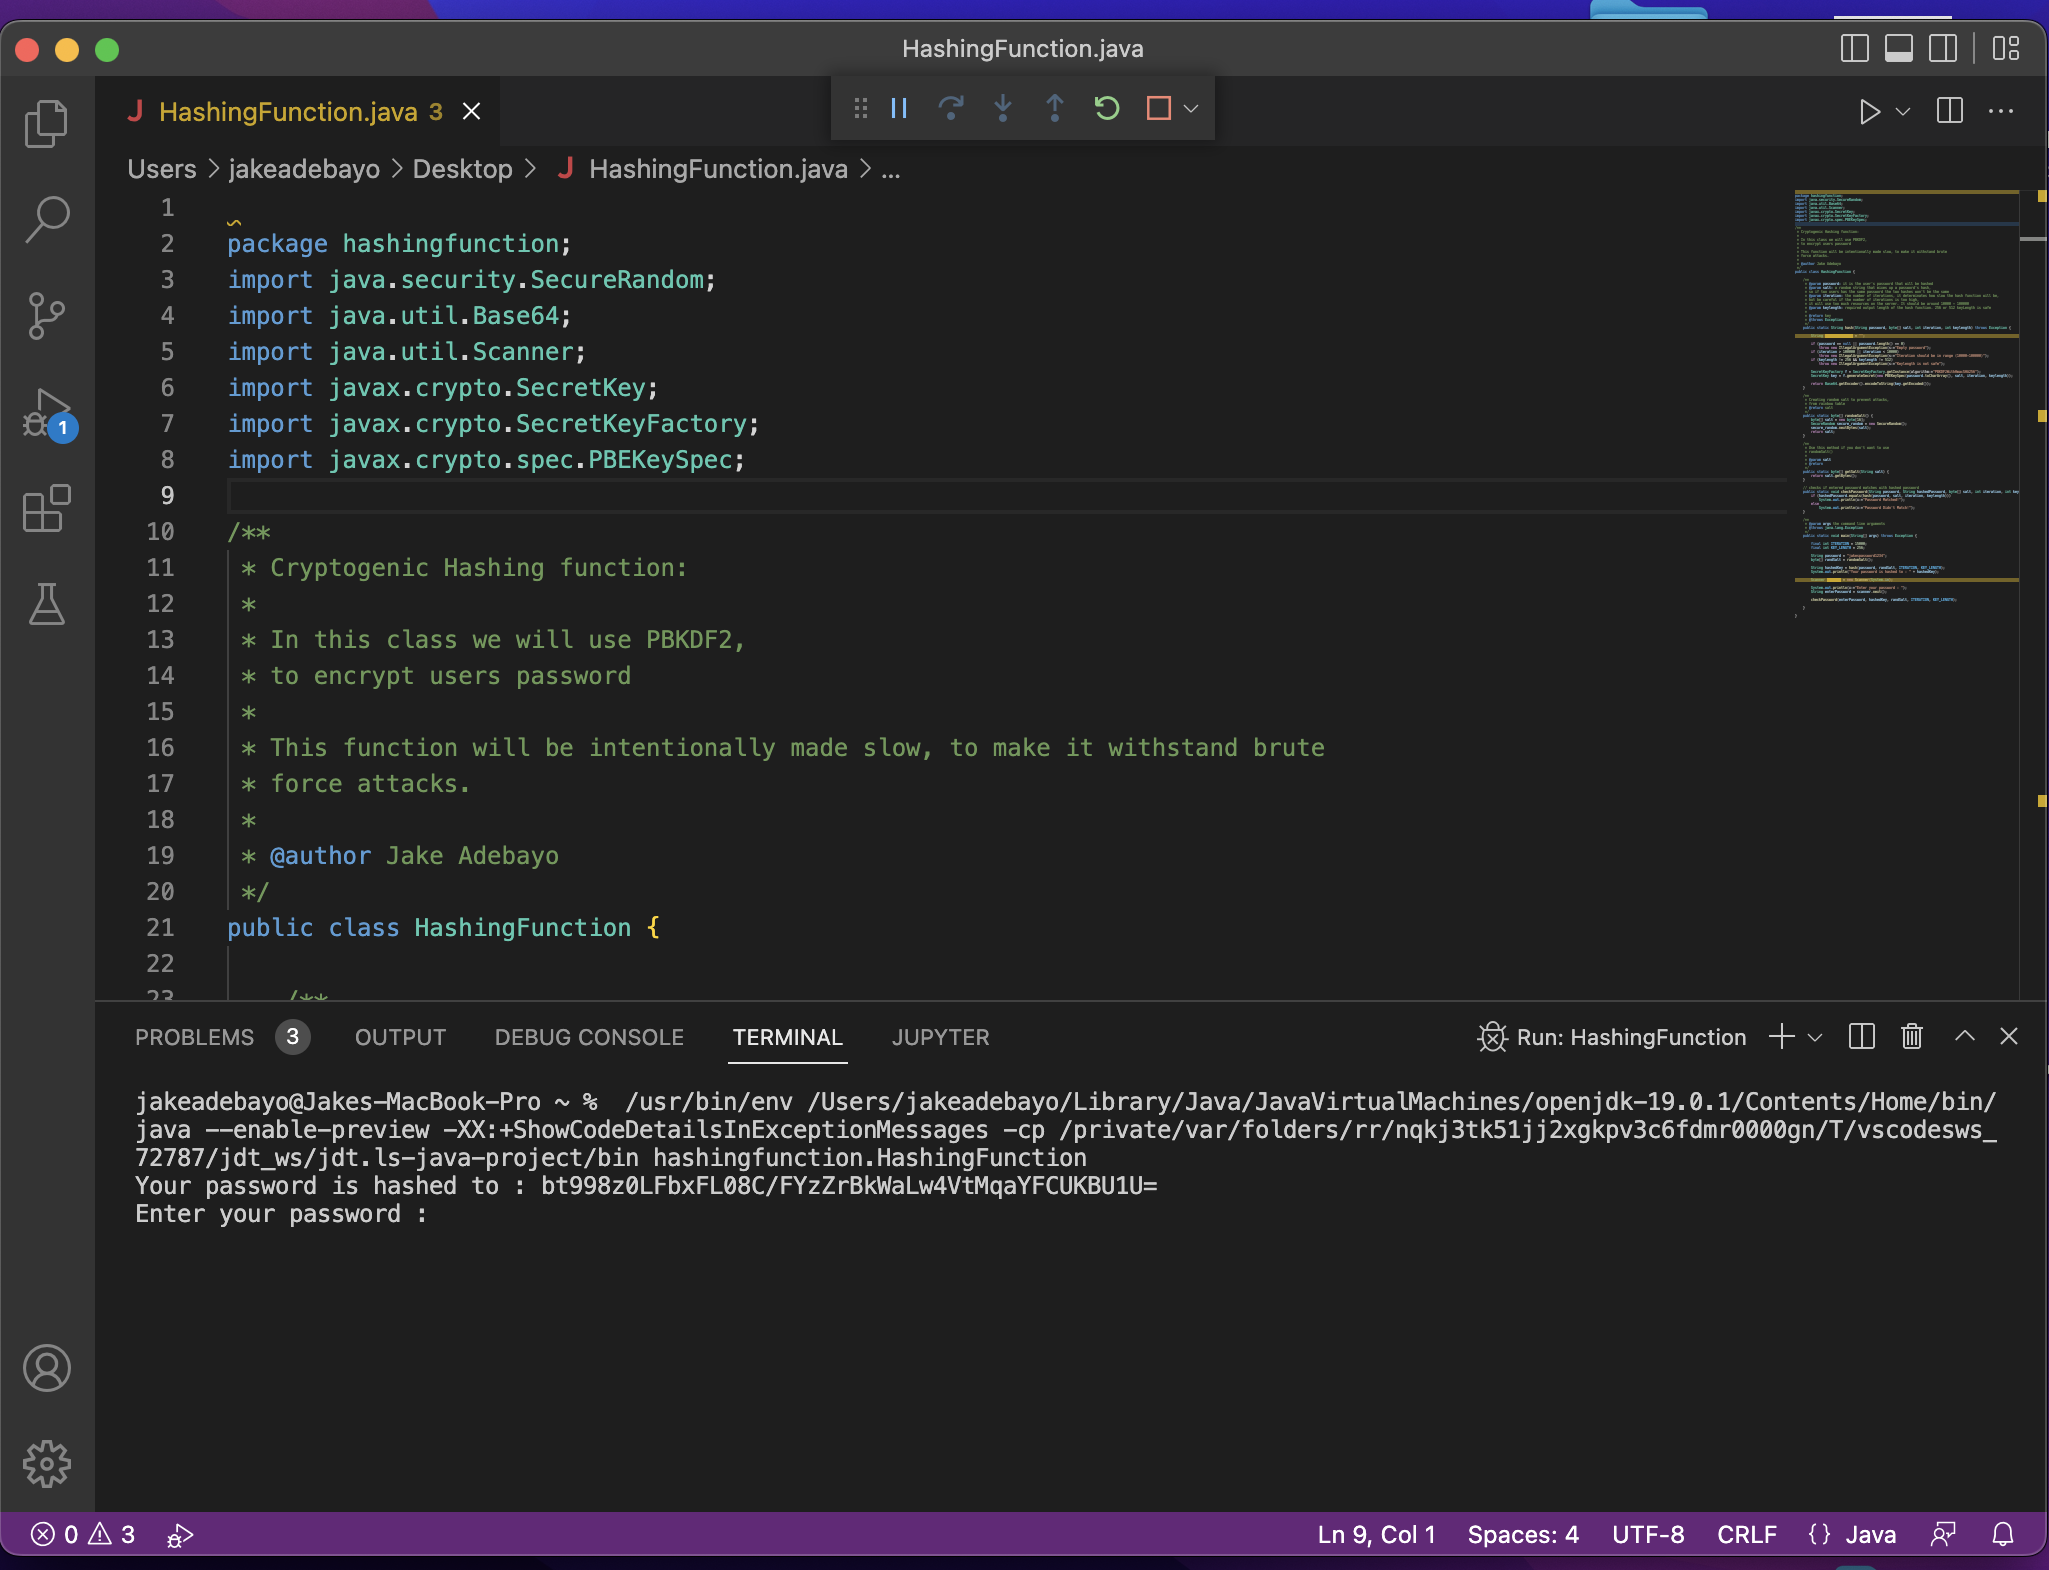The height and width of the screenshot is (1570, 2049).
Task: Maximize the panel with chevron up
Action: pos(1964,1036)
